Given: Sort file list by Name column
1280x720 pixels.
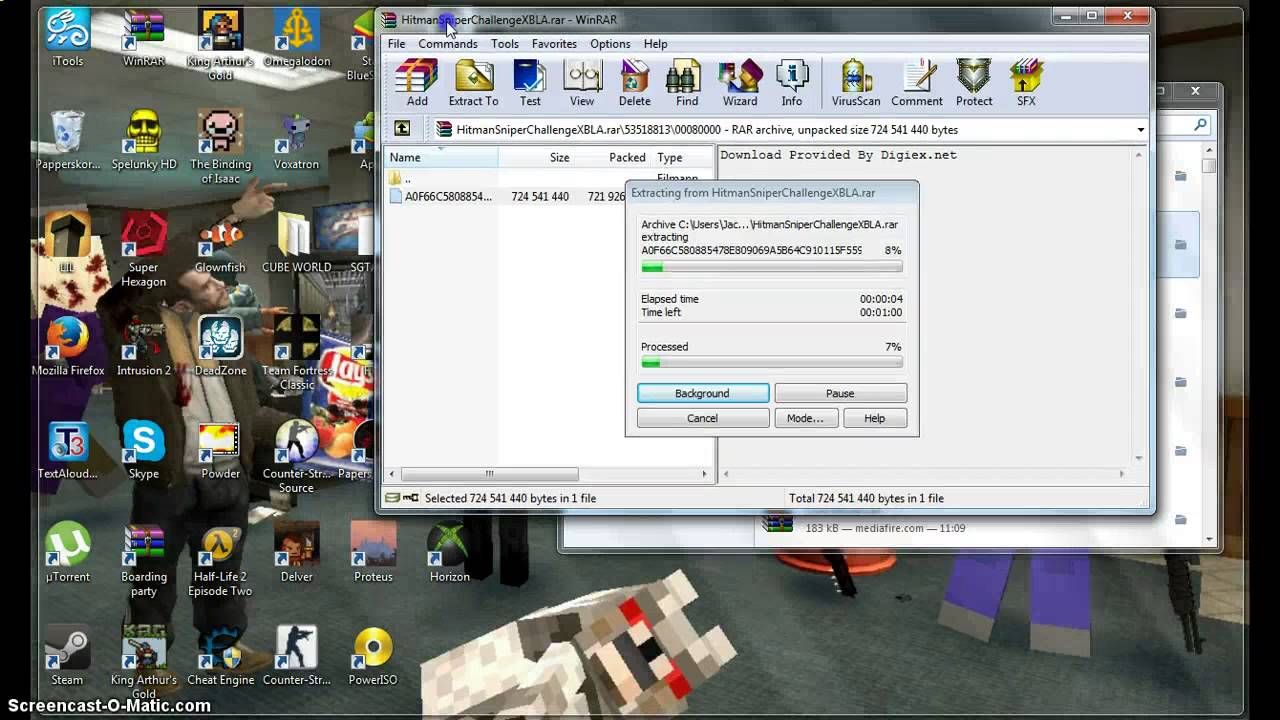Looking at the screenshot, I should pos(441,157).
